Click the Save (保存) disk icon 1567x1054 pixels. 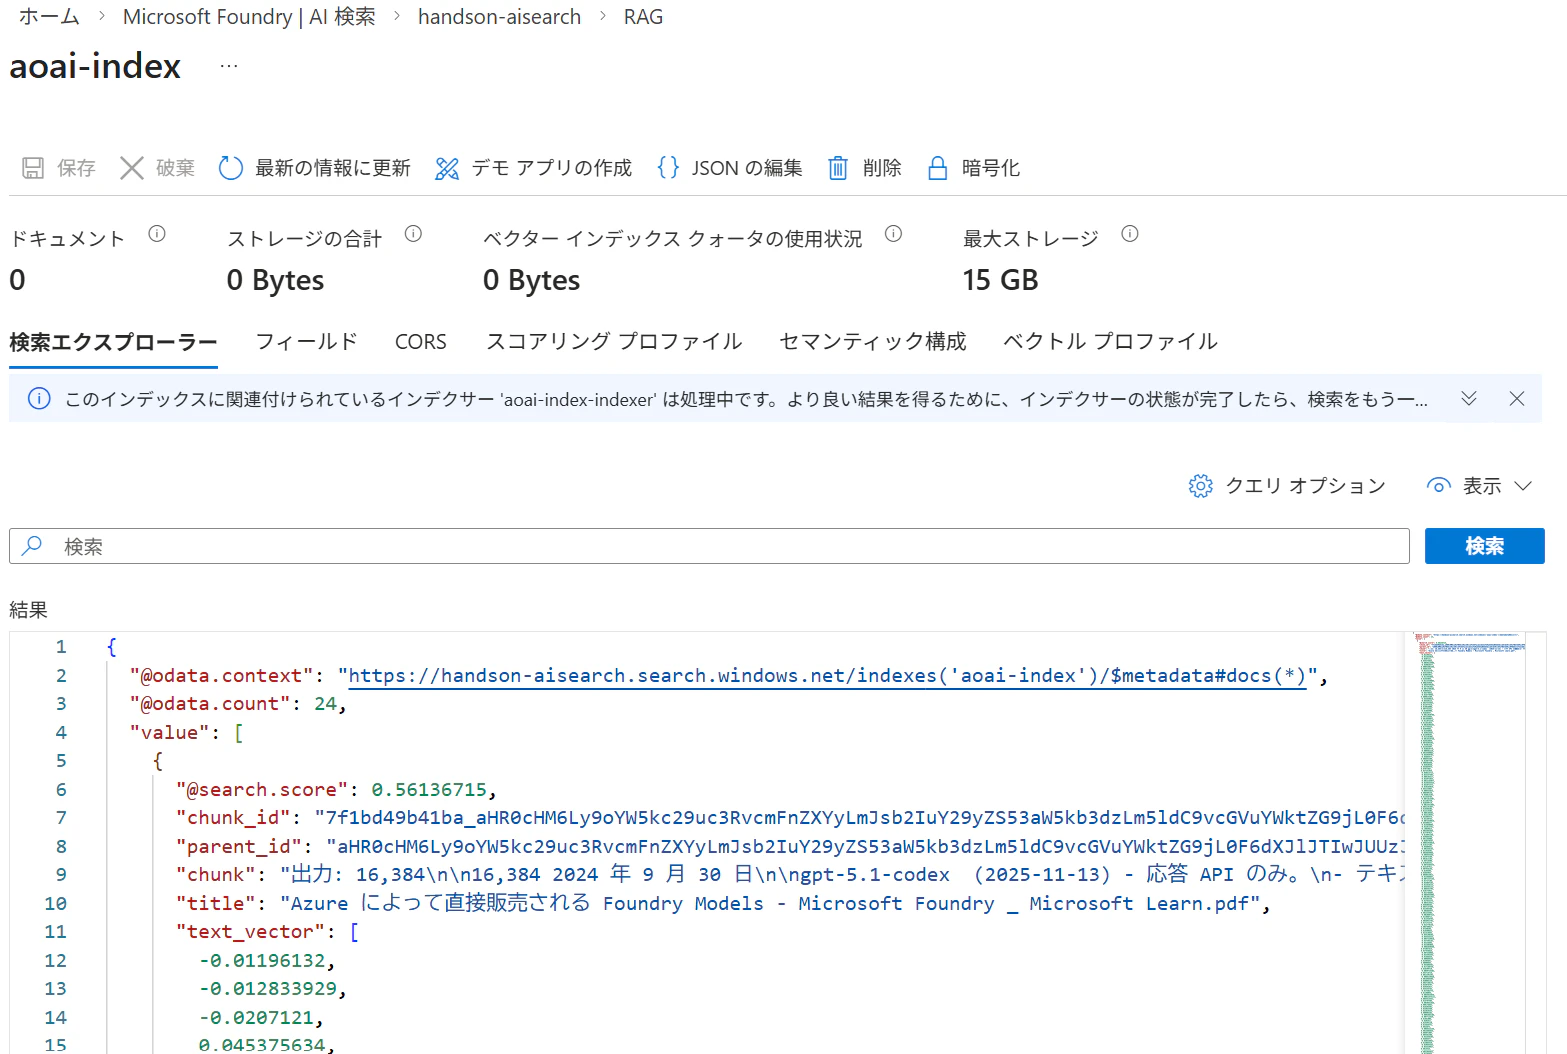pos(33,168)
